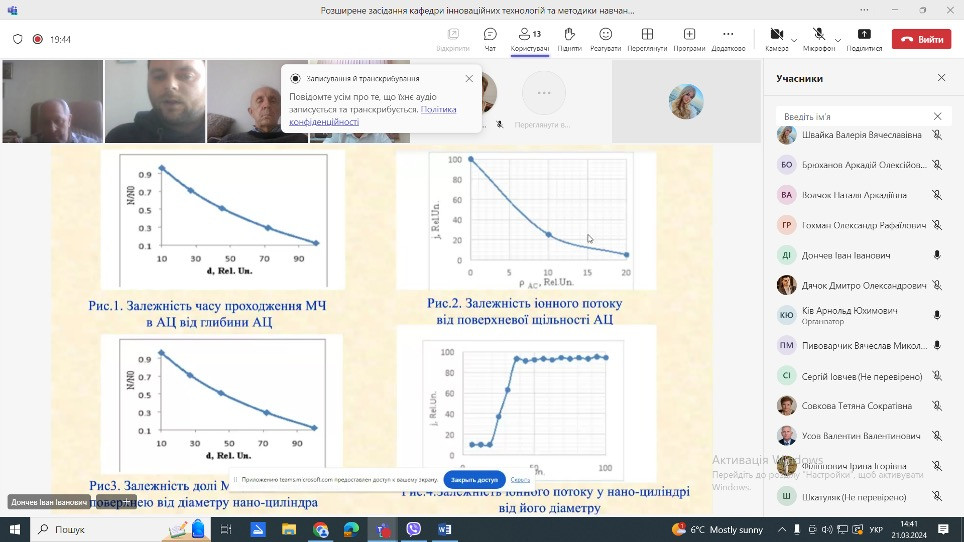Expand camera options arrow
Viewport: 964px width, 542px height.
(794, 41)
